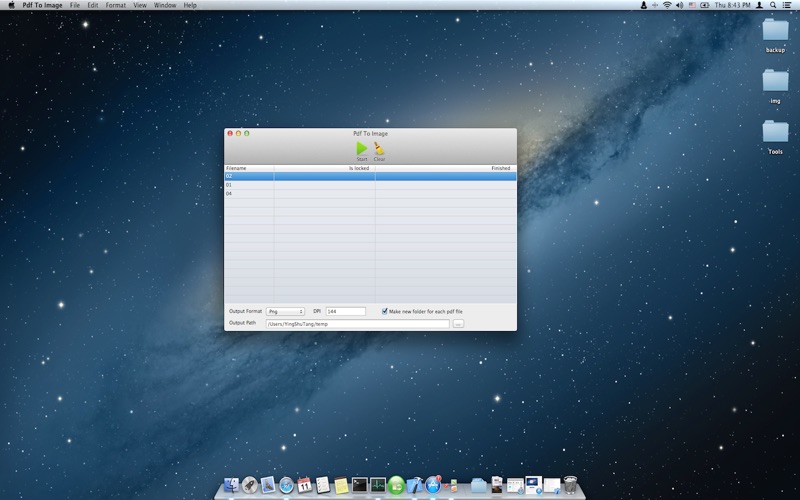Open the App Store dock icon

click(433, 485)
